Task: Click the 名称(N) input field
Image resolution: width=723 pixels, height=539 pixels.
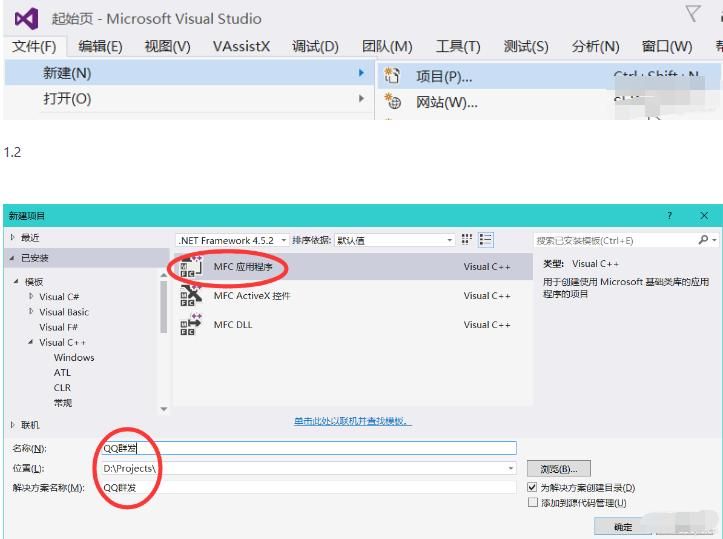Action: (308, 448)
